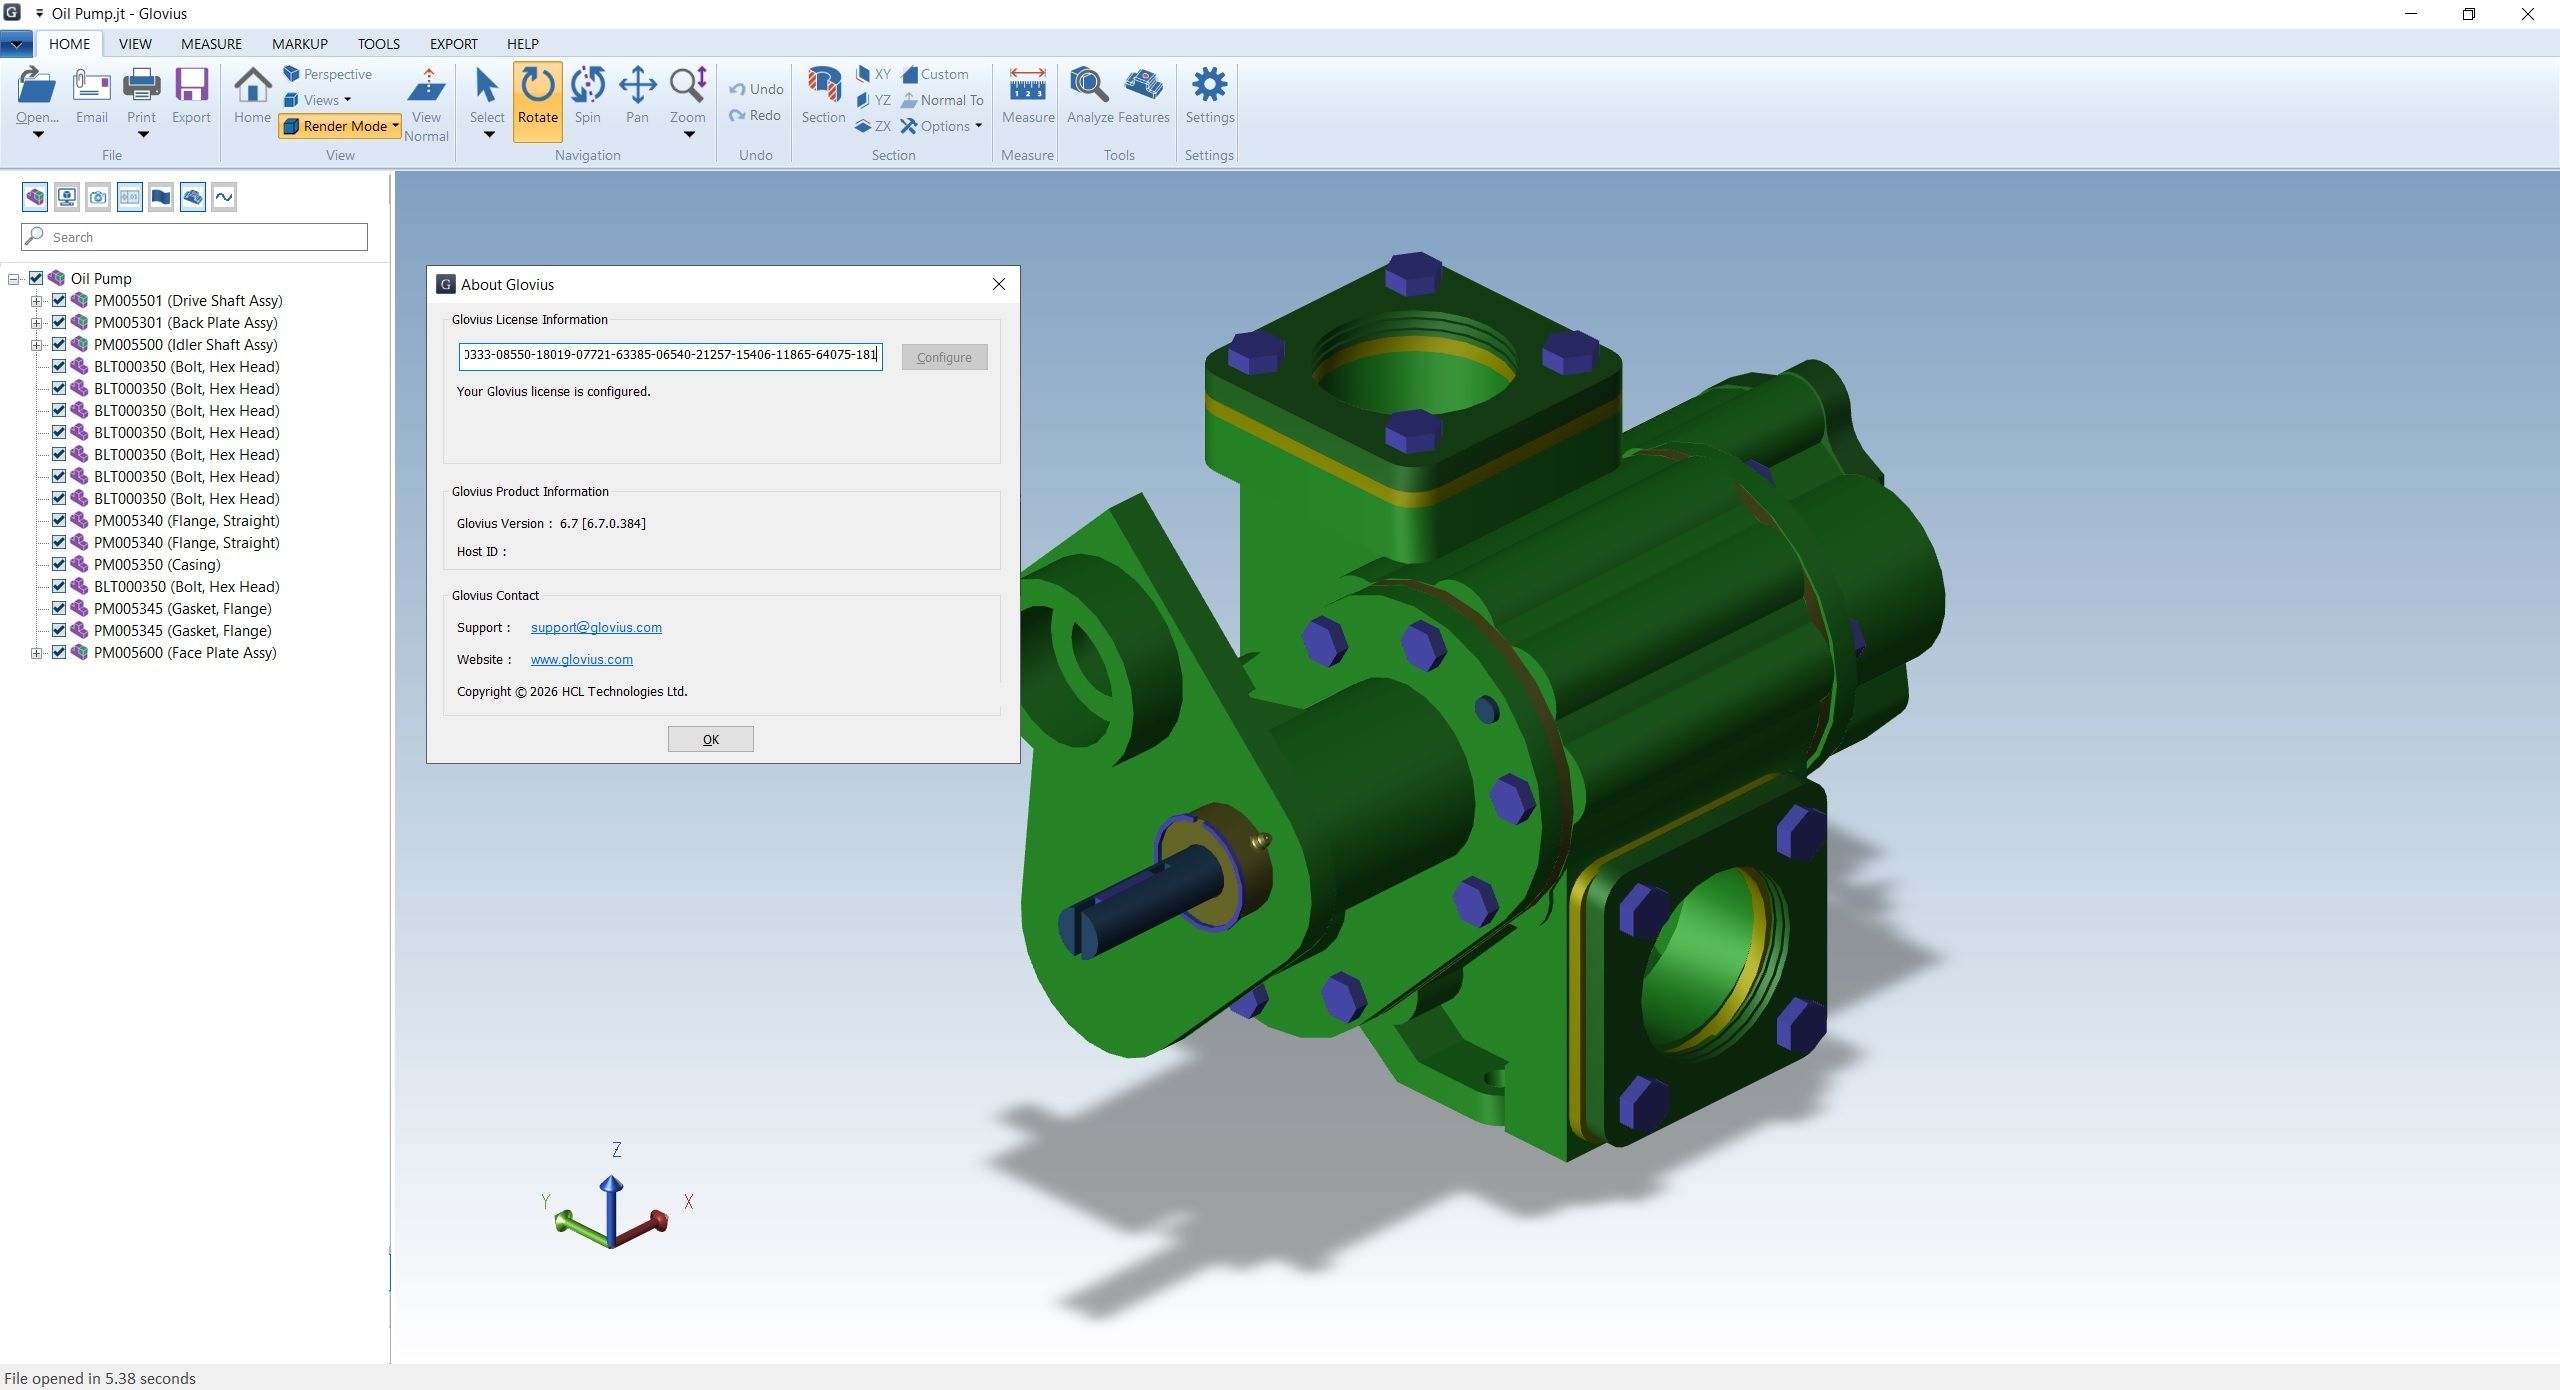
Task: Click the XYZ axis triad
Action: pyautogui.click(x=617, y=1196)
